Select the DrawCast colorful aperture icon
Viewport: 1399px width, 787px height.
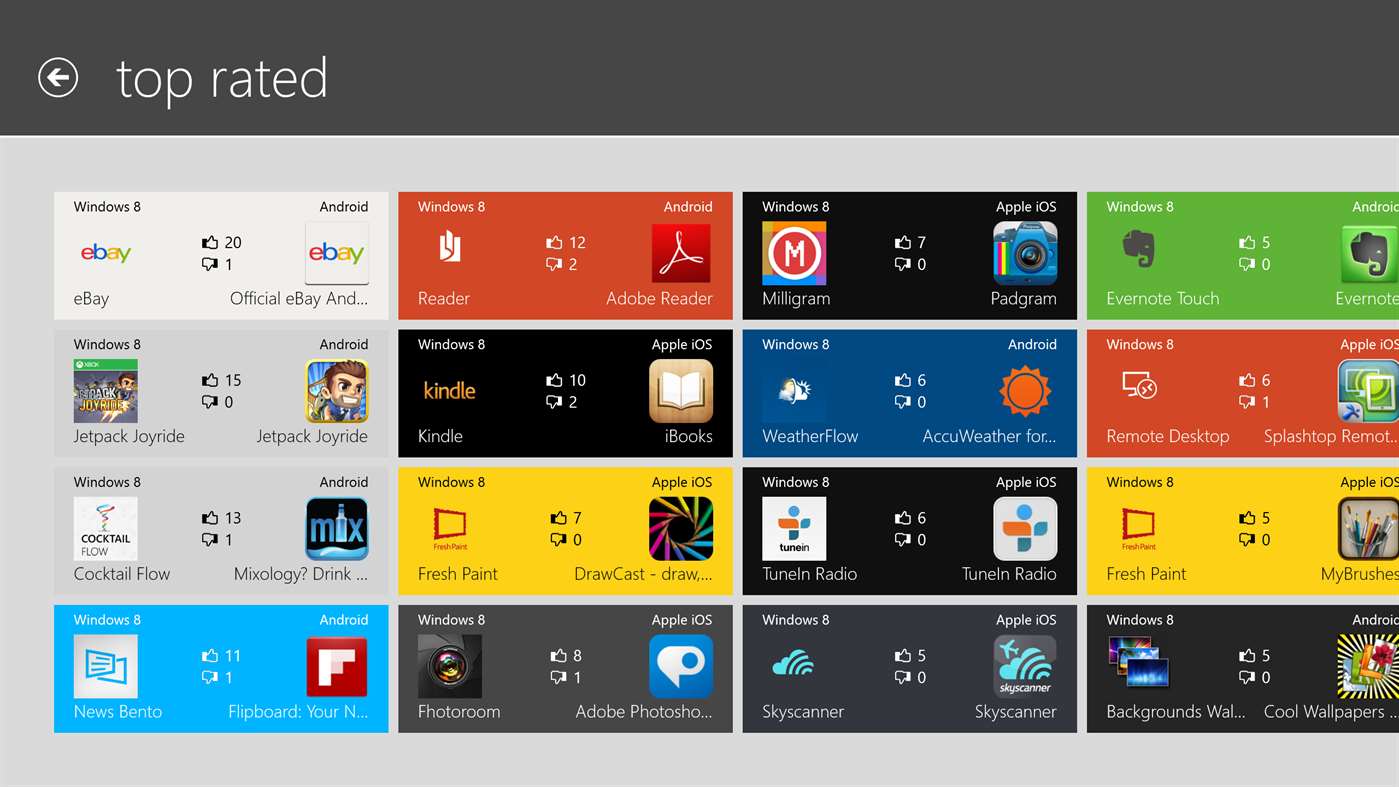click(x=681, y=529)
